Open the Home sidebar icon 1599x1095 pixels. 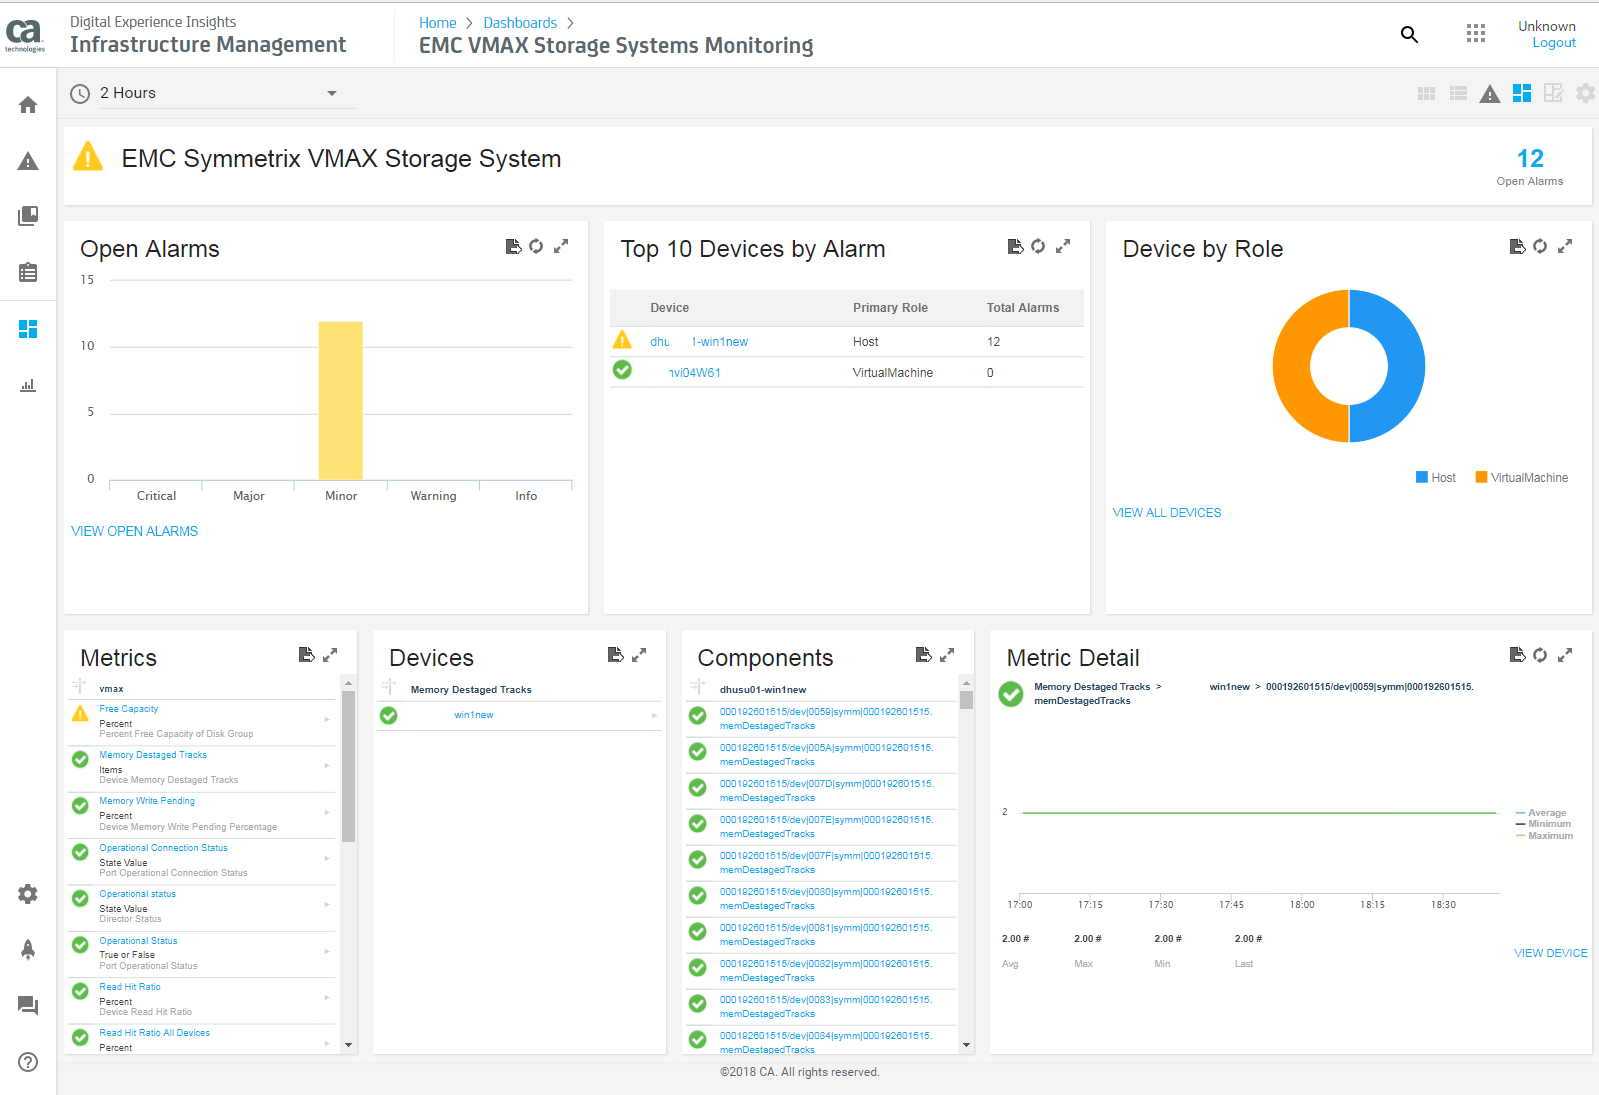click(x=28, y=105)
